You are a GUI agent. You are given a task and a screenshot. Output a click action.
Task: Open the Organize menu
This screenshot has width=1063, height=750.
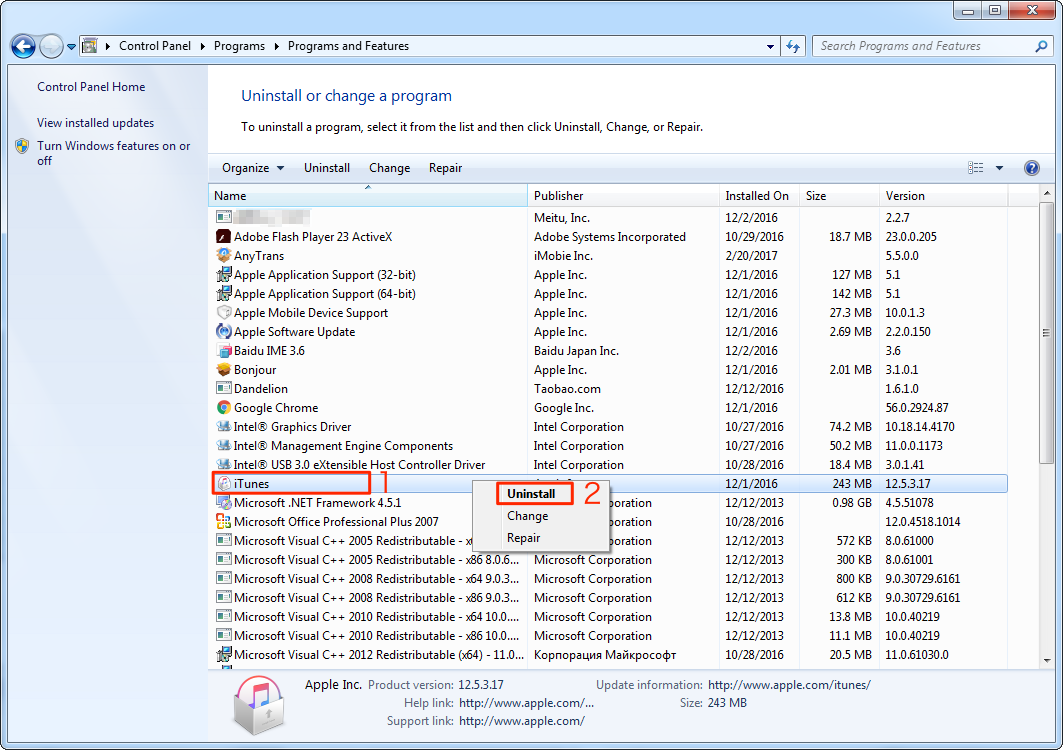pos(253,167)
